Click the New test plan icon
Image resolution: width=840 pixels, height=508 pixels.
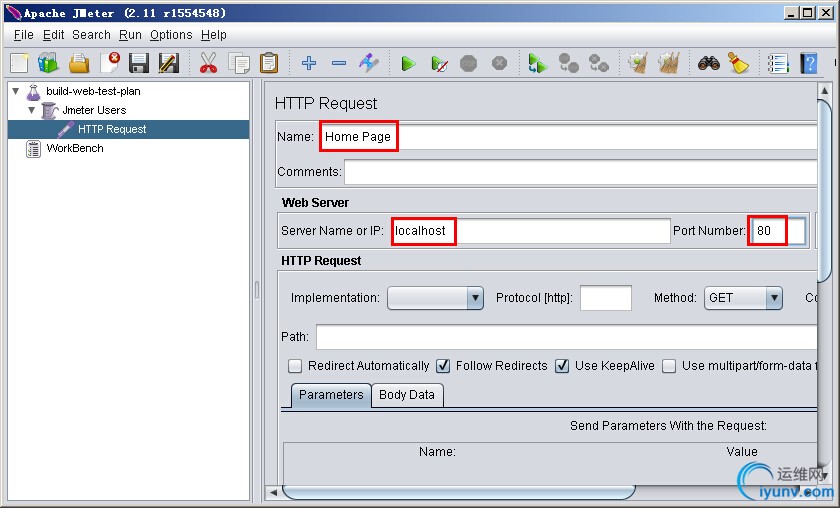(19, 63)
